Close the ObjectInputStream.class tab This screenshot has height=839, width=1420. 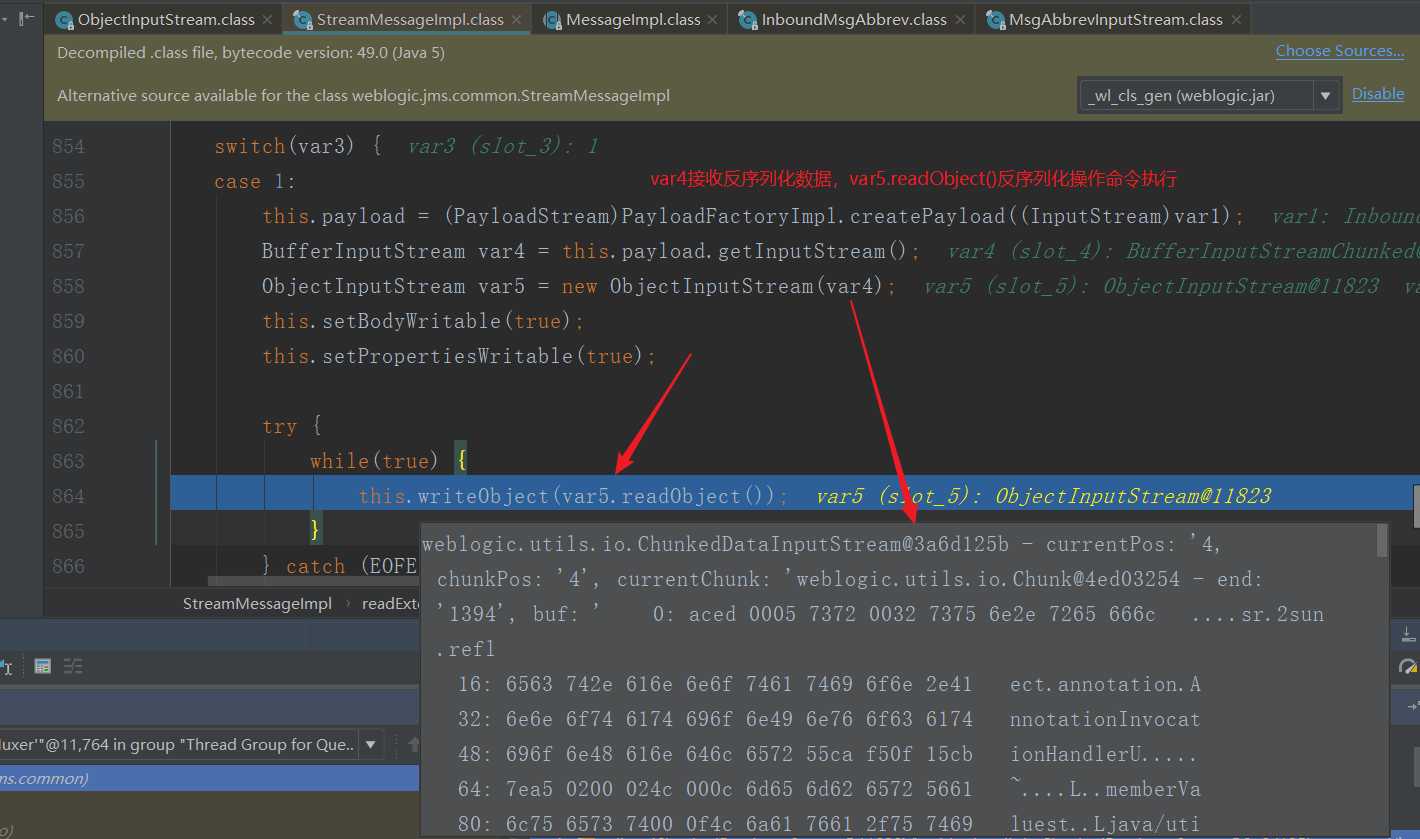(x=267, y=19)
